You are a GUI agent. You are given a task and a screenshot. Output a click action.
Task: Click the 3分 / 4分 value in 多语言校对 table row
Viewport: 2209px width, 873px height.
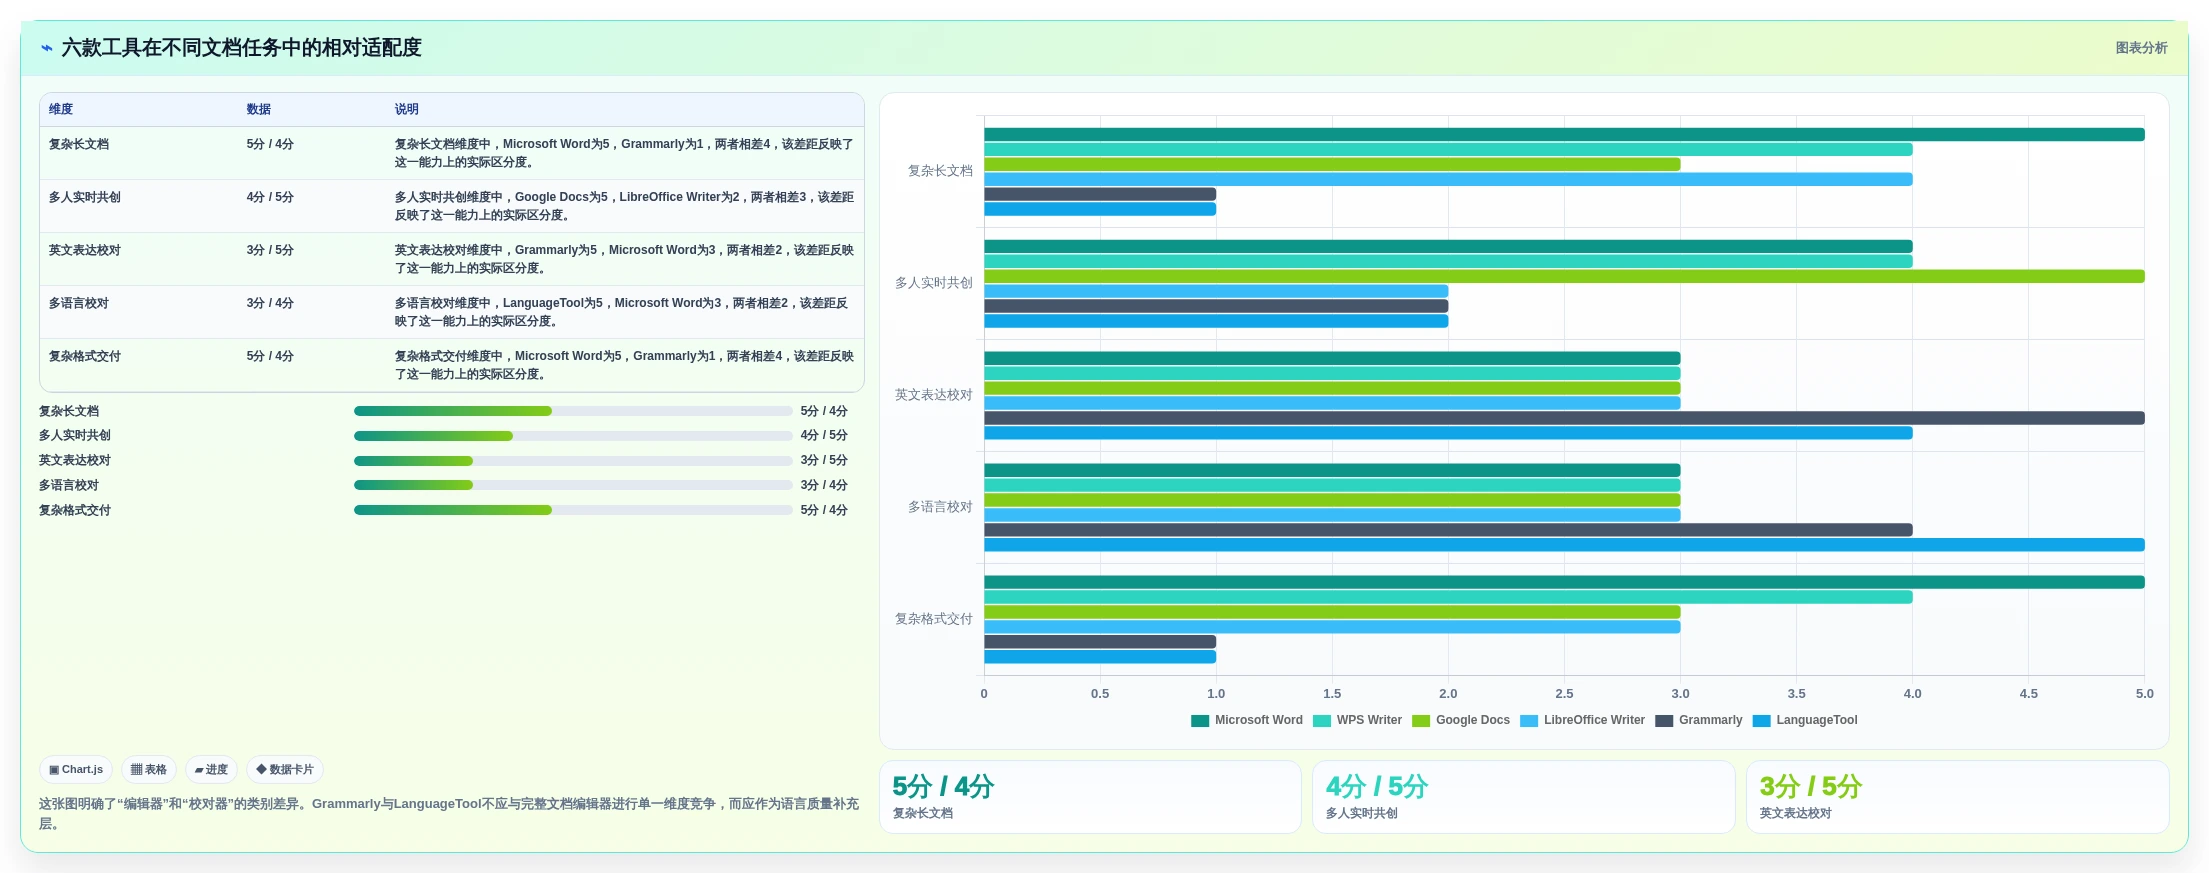click(x=270, y=304)
